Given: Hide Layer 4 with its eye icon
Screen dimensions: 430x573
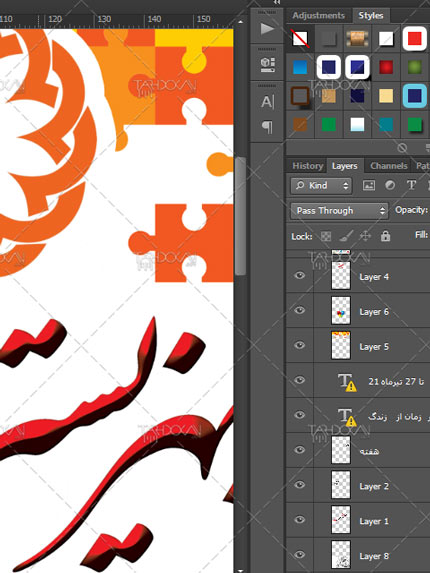Looking at the screenshot, I should 300,275.
